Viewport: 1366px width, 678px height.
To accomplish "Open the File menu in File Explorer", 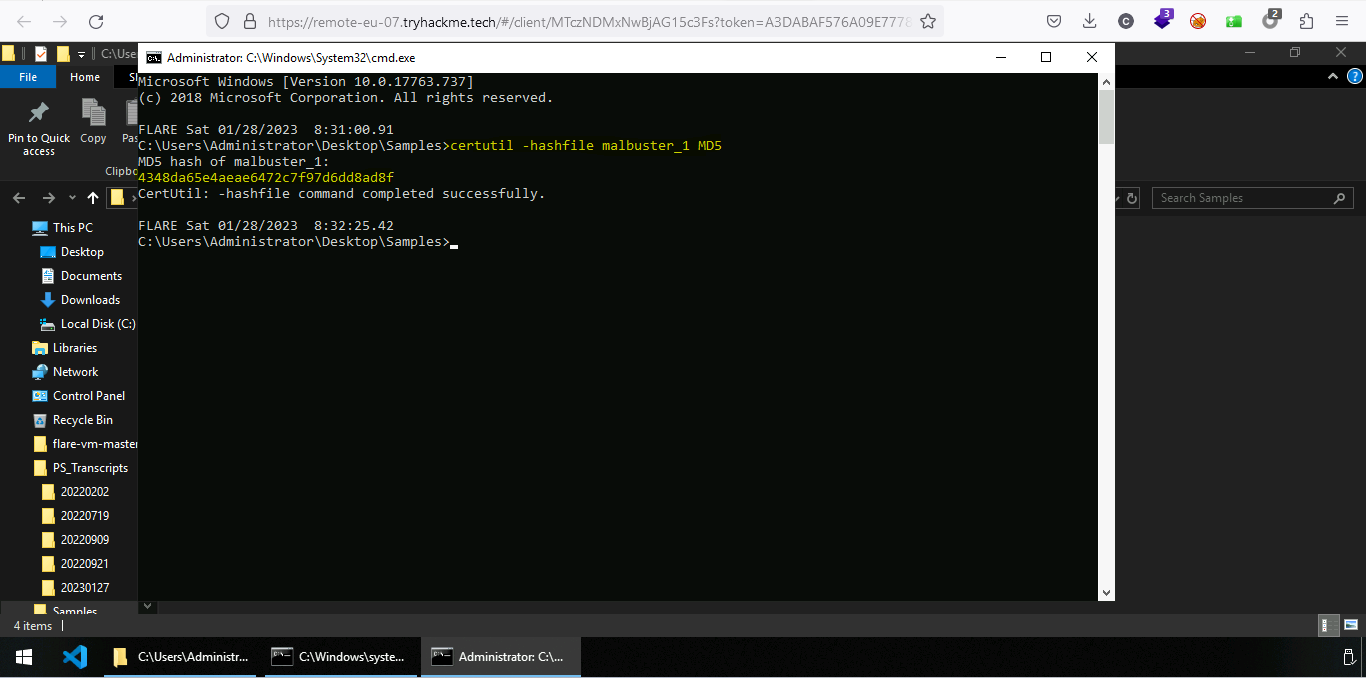I will click(x=28, y=77).
